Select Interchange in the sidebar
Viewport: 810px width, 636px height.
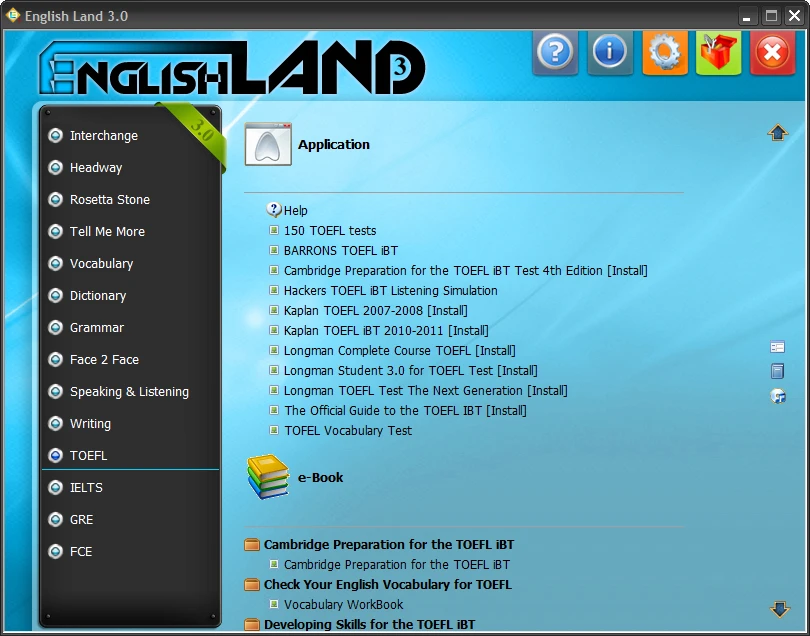tap(104, 136)
